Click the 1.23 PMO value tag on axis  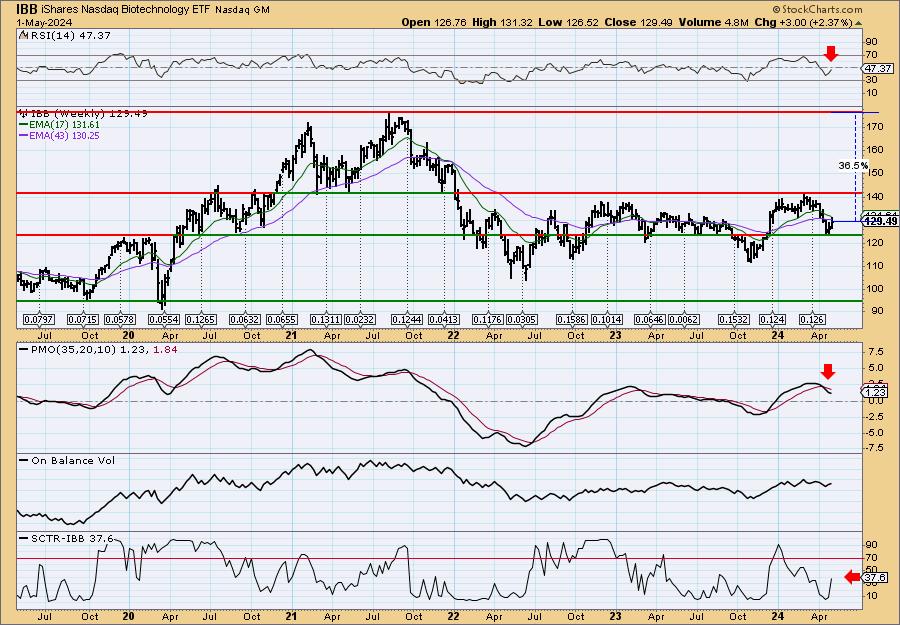click(876, 393)
